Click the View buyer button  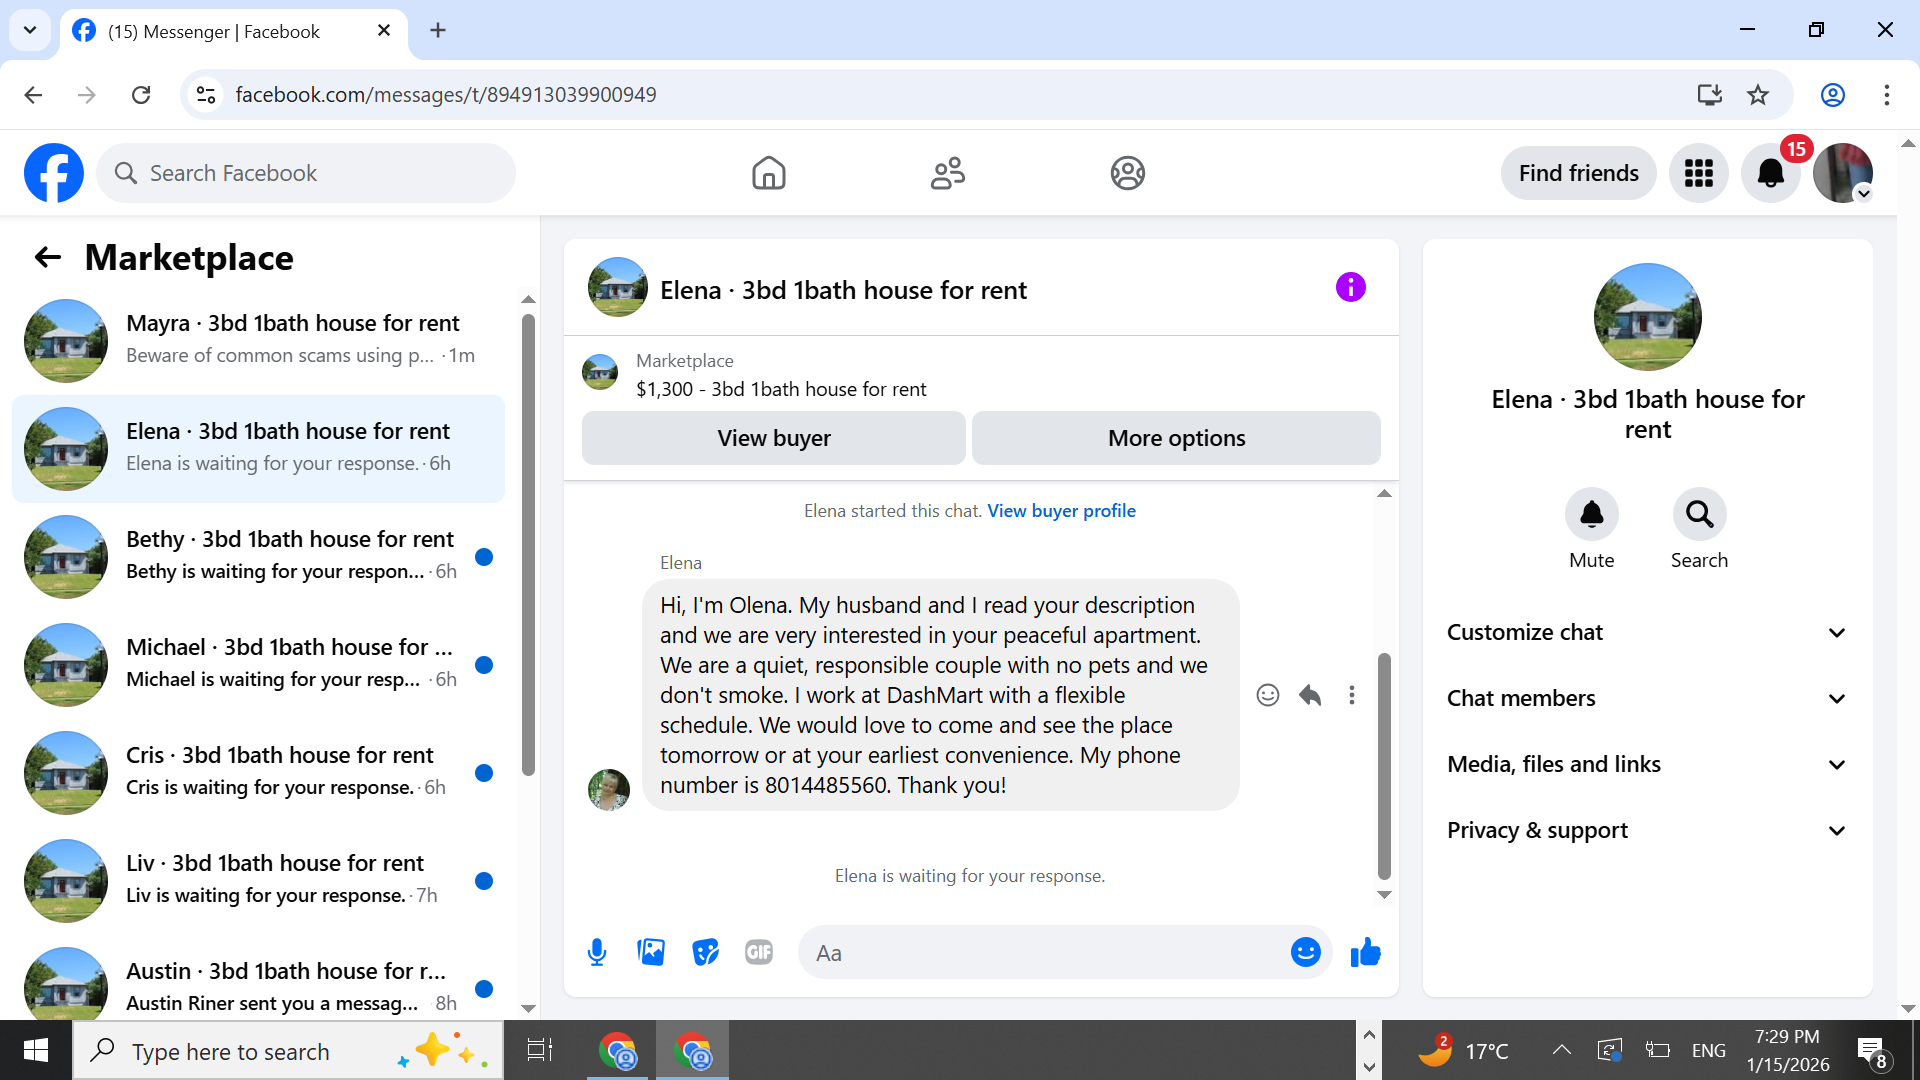coord(773,438)
